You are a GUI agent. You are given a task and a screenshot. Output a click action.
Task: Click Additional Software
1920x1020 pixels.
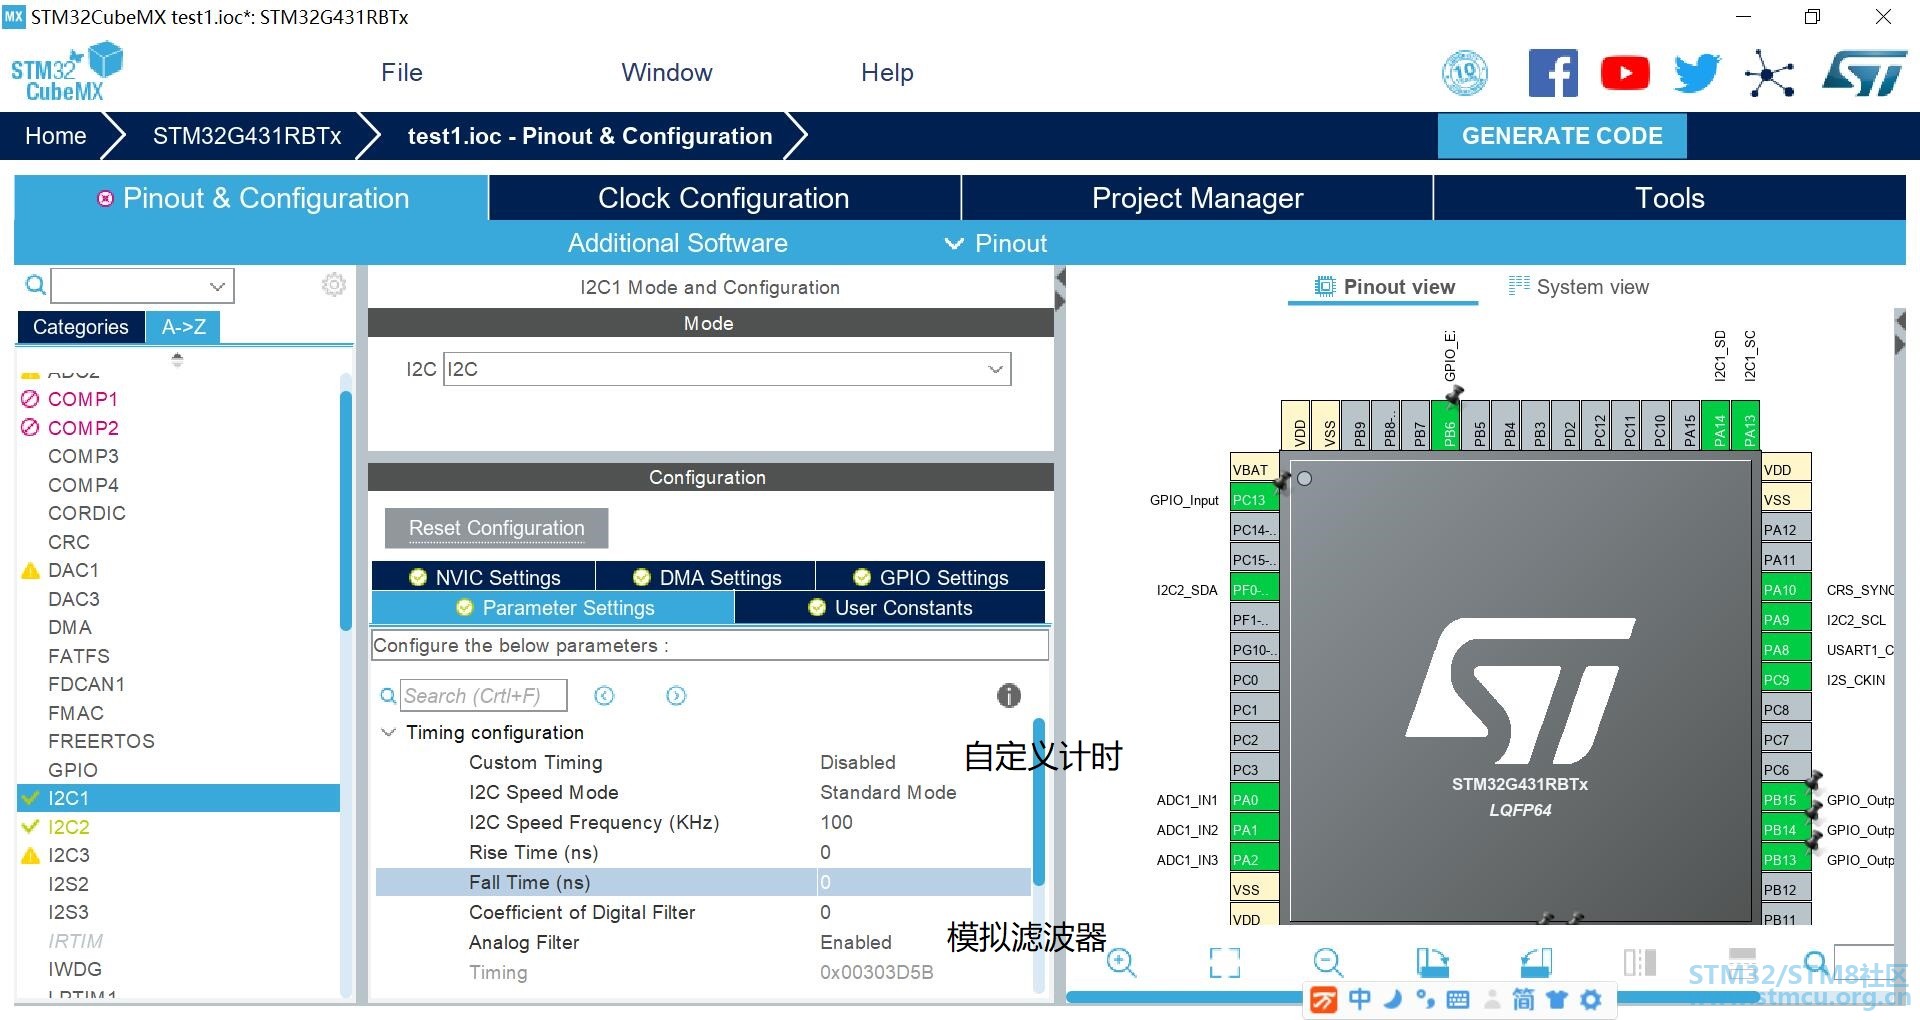pos(678,243)
